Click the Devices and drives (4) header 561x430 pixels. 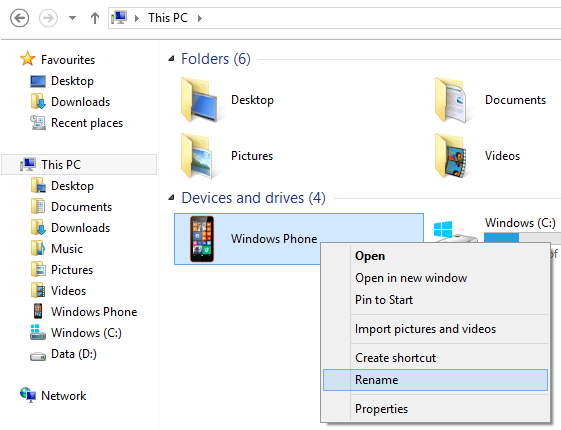pos(253,197)
